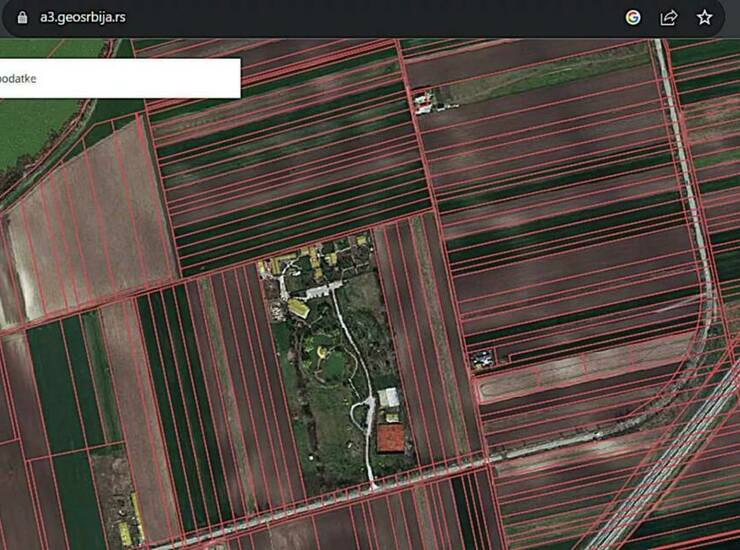Screen dimensions: 740x550
Task: Click the share page icon
Action: coord(668,17)
